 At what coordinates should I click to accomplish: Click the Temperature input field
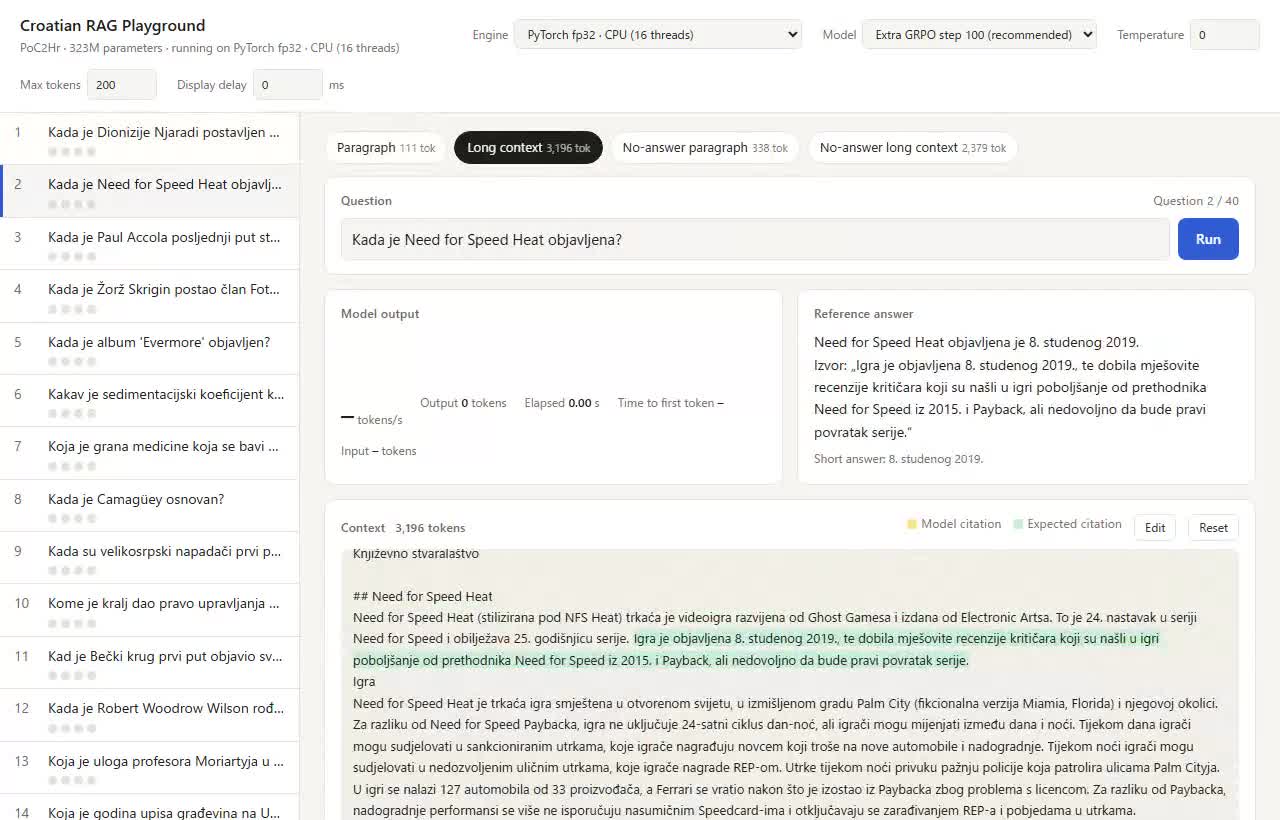1224,35
